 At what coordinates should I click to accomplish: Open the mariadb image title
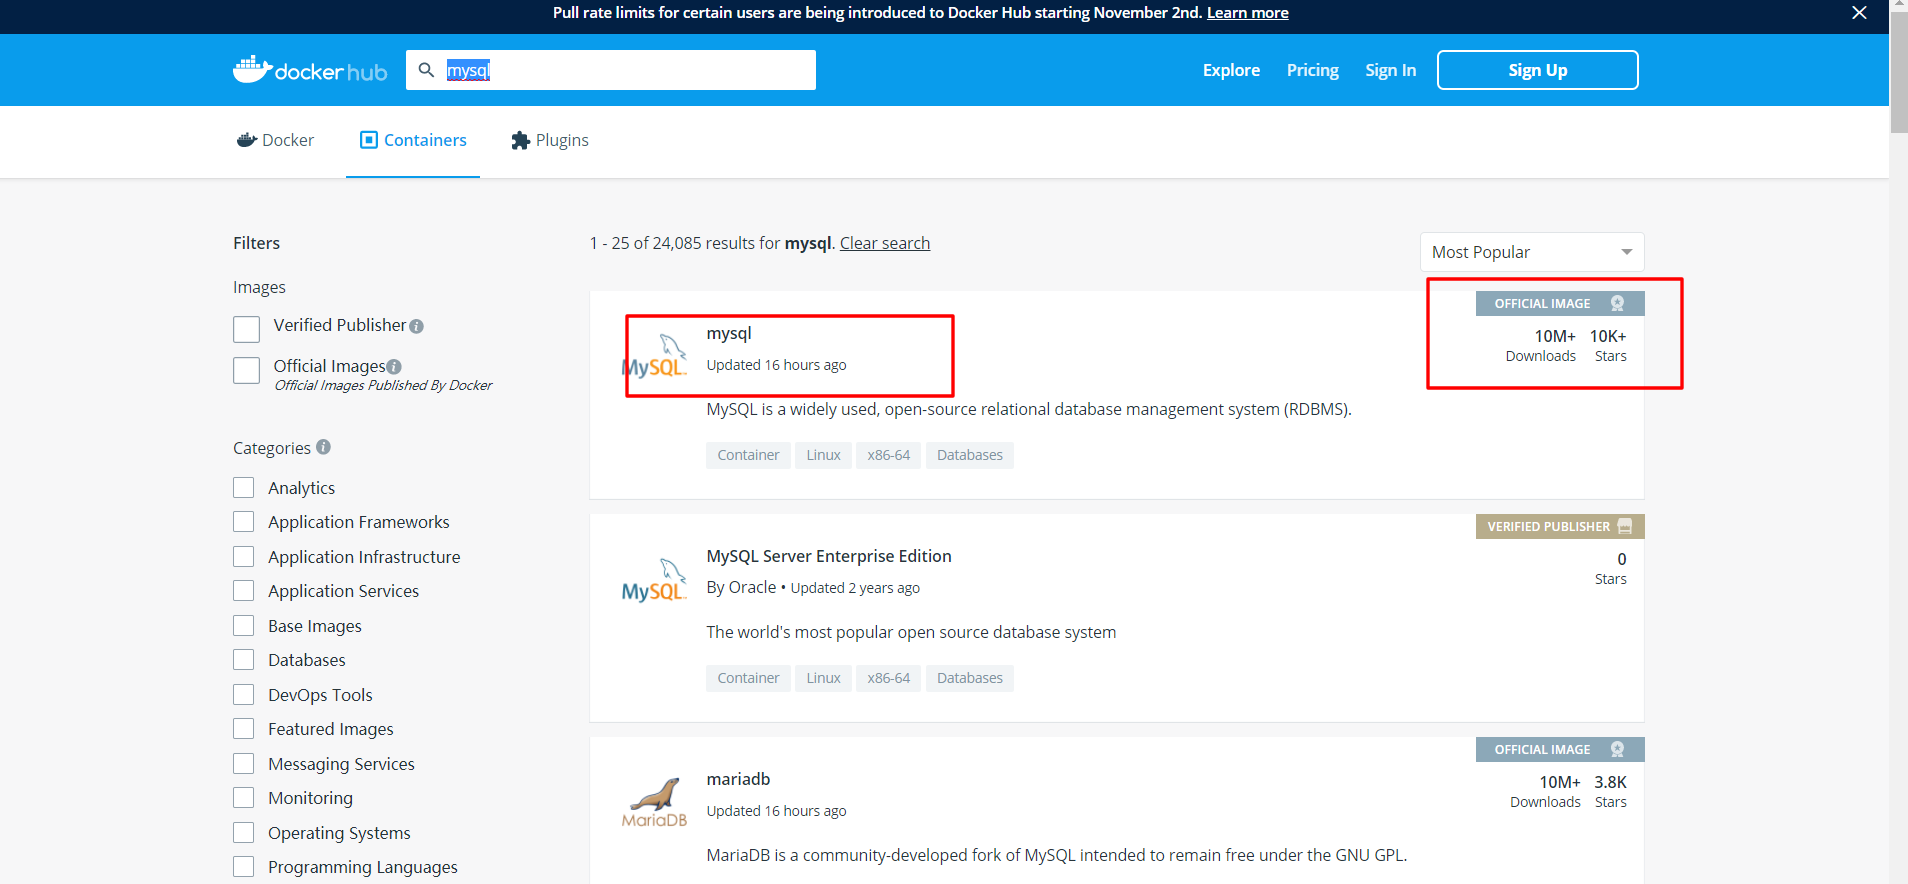click(x=738, y=779)
